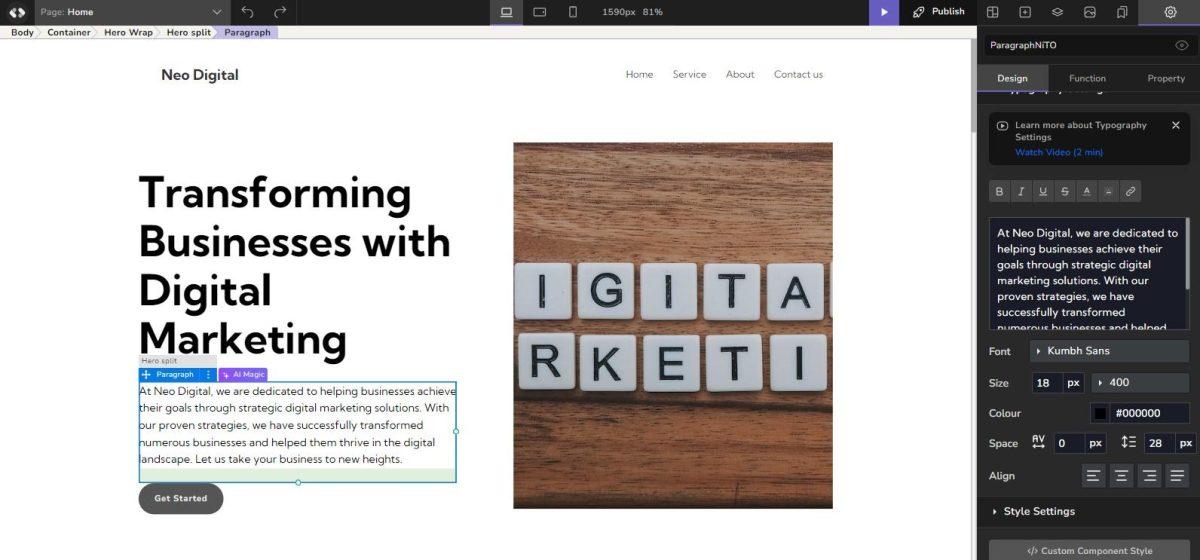This screenshot has width=1200, height=560.
Task: Align text right
Action: pyautogui.click(x=1150, y=476)
